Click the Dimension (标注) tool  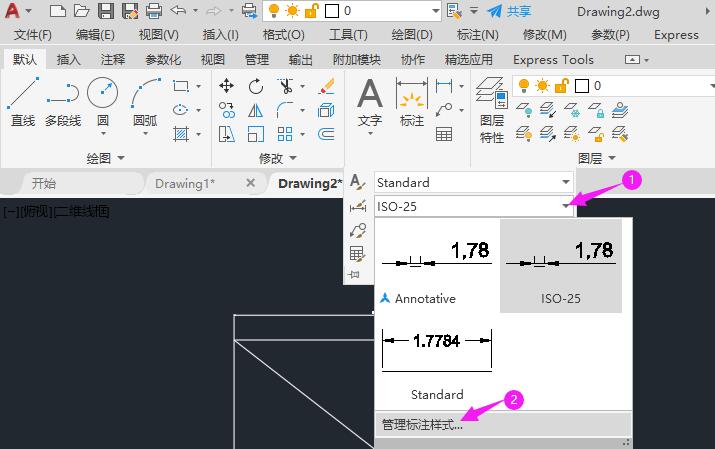click(x=412, y=101)
